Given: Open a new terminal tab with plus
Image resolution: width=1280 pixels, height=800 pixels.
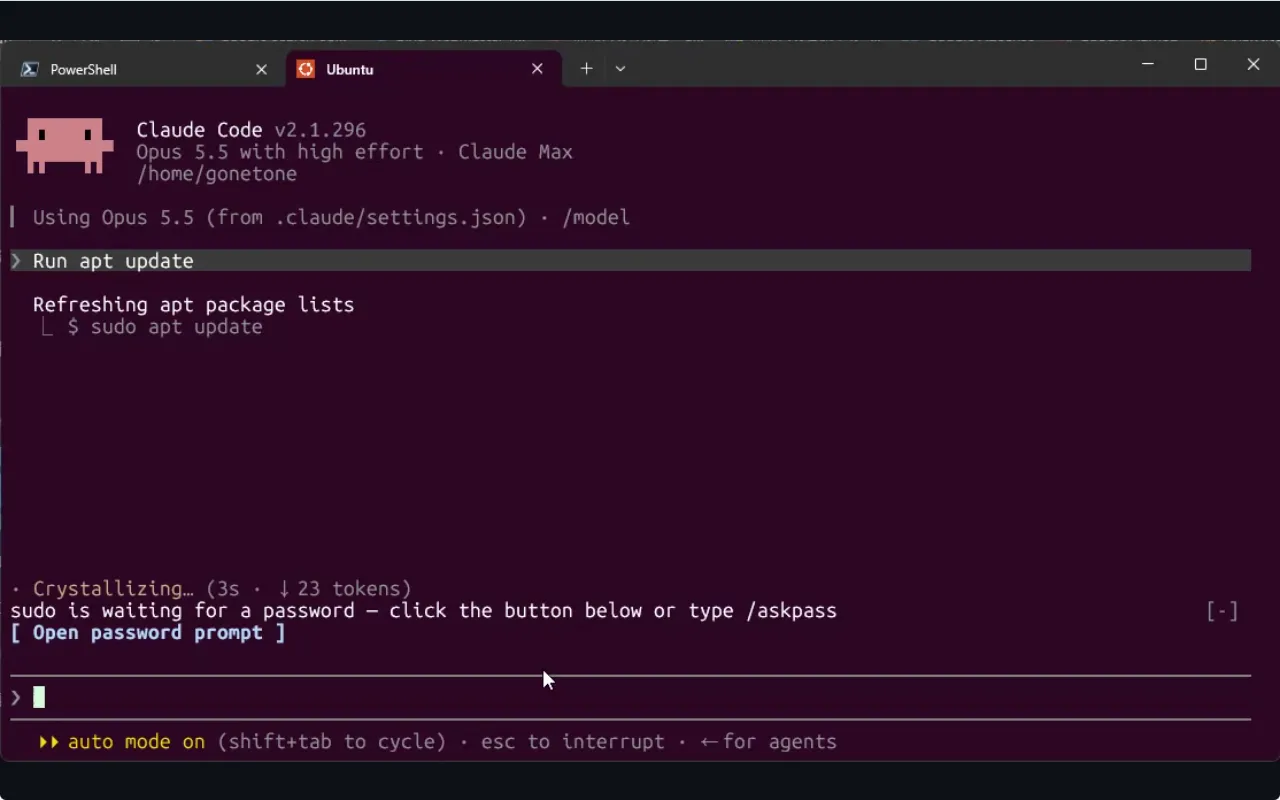Looking at the screenshot, I should click(x=587, y=68).
